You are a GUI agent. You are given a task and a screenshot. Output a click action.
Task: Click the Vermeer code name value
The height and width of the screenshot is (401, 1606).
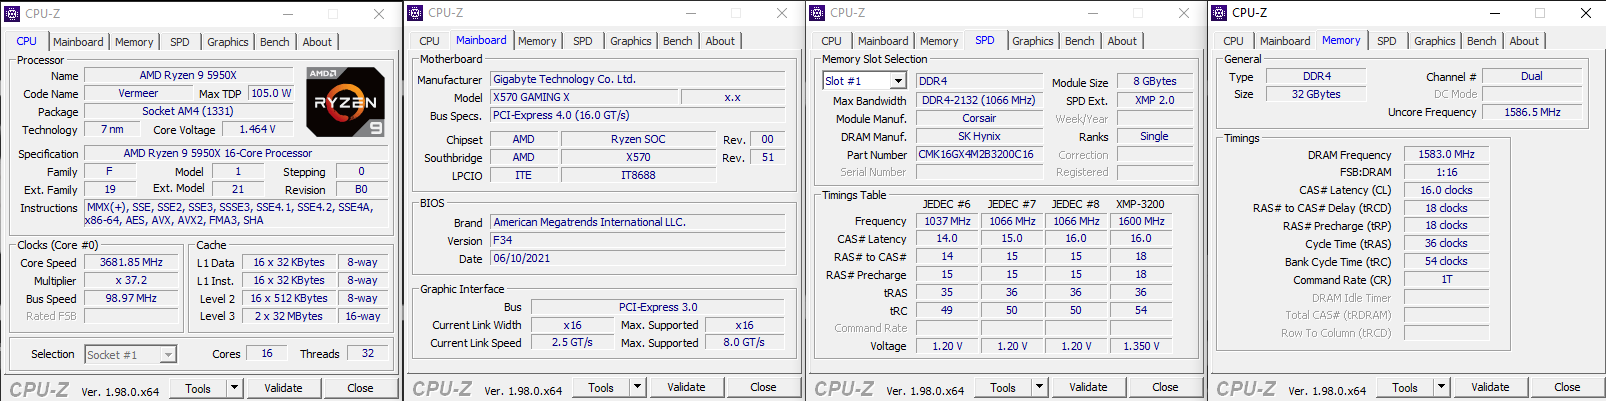[x=138, y=93]
